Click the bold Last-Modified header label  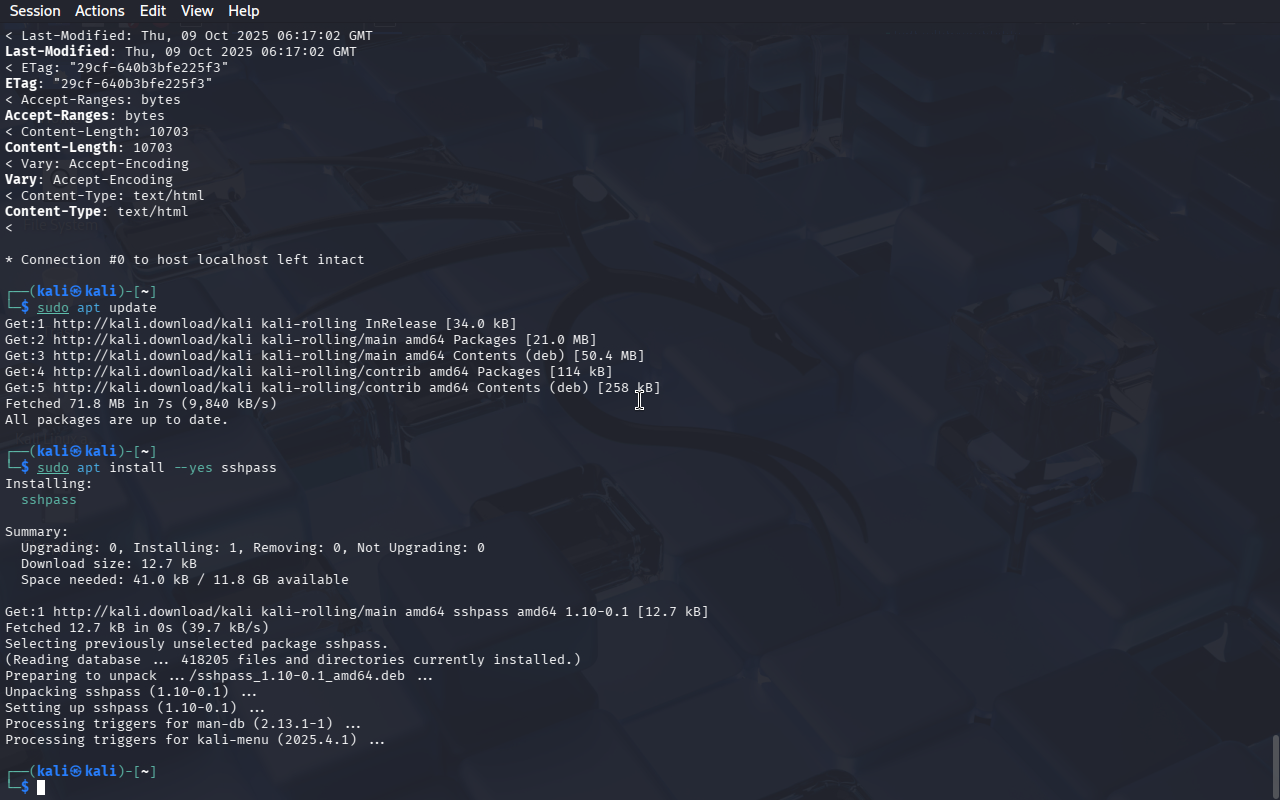(57, 52)
